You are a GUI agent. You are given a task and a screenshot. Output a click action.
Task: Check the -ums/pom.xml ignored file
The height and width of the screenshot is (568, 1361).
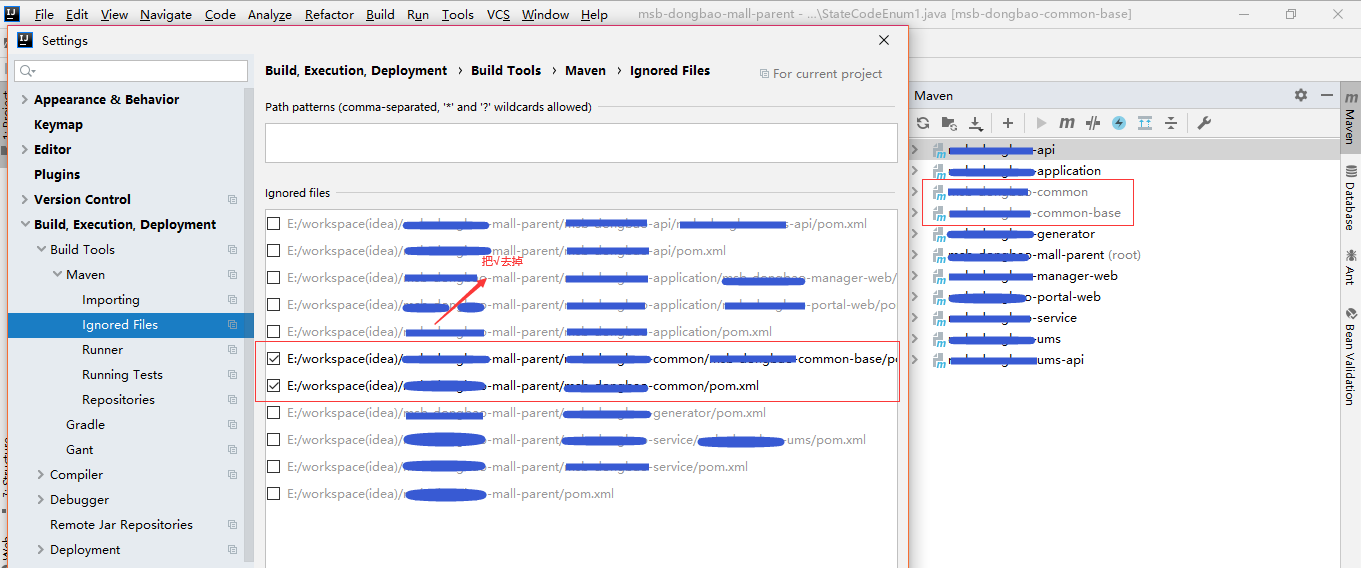click(x=273, y=439)
